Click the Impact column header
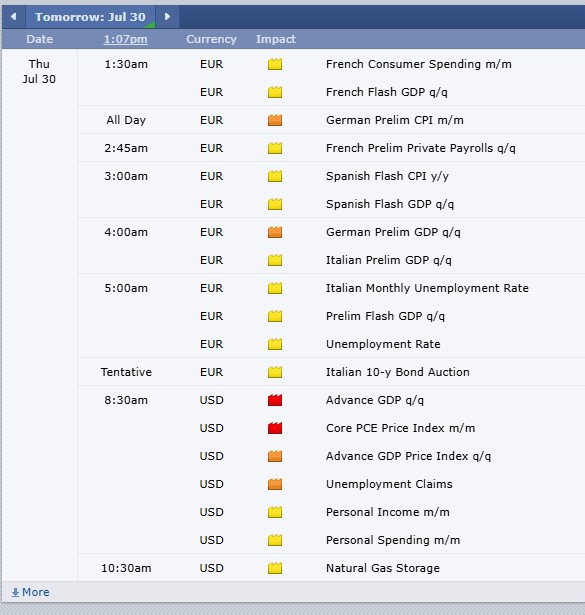 point(276,39)
